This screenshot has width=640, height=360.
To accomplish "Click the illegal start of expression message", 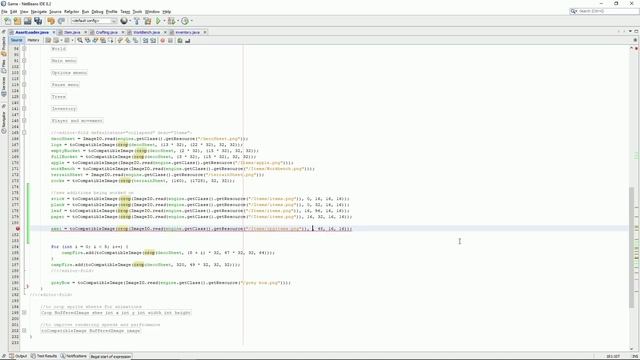I will tap(111, 356).
